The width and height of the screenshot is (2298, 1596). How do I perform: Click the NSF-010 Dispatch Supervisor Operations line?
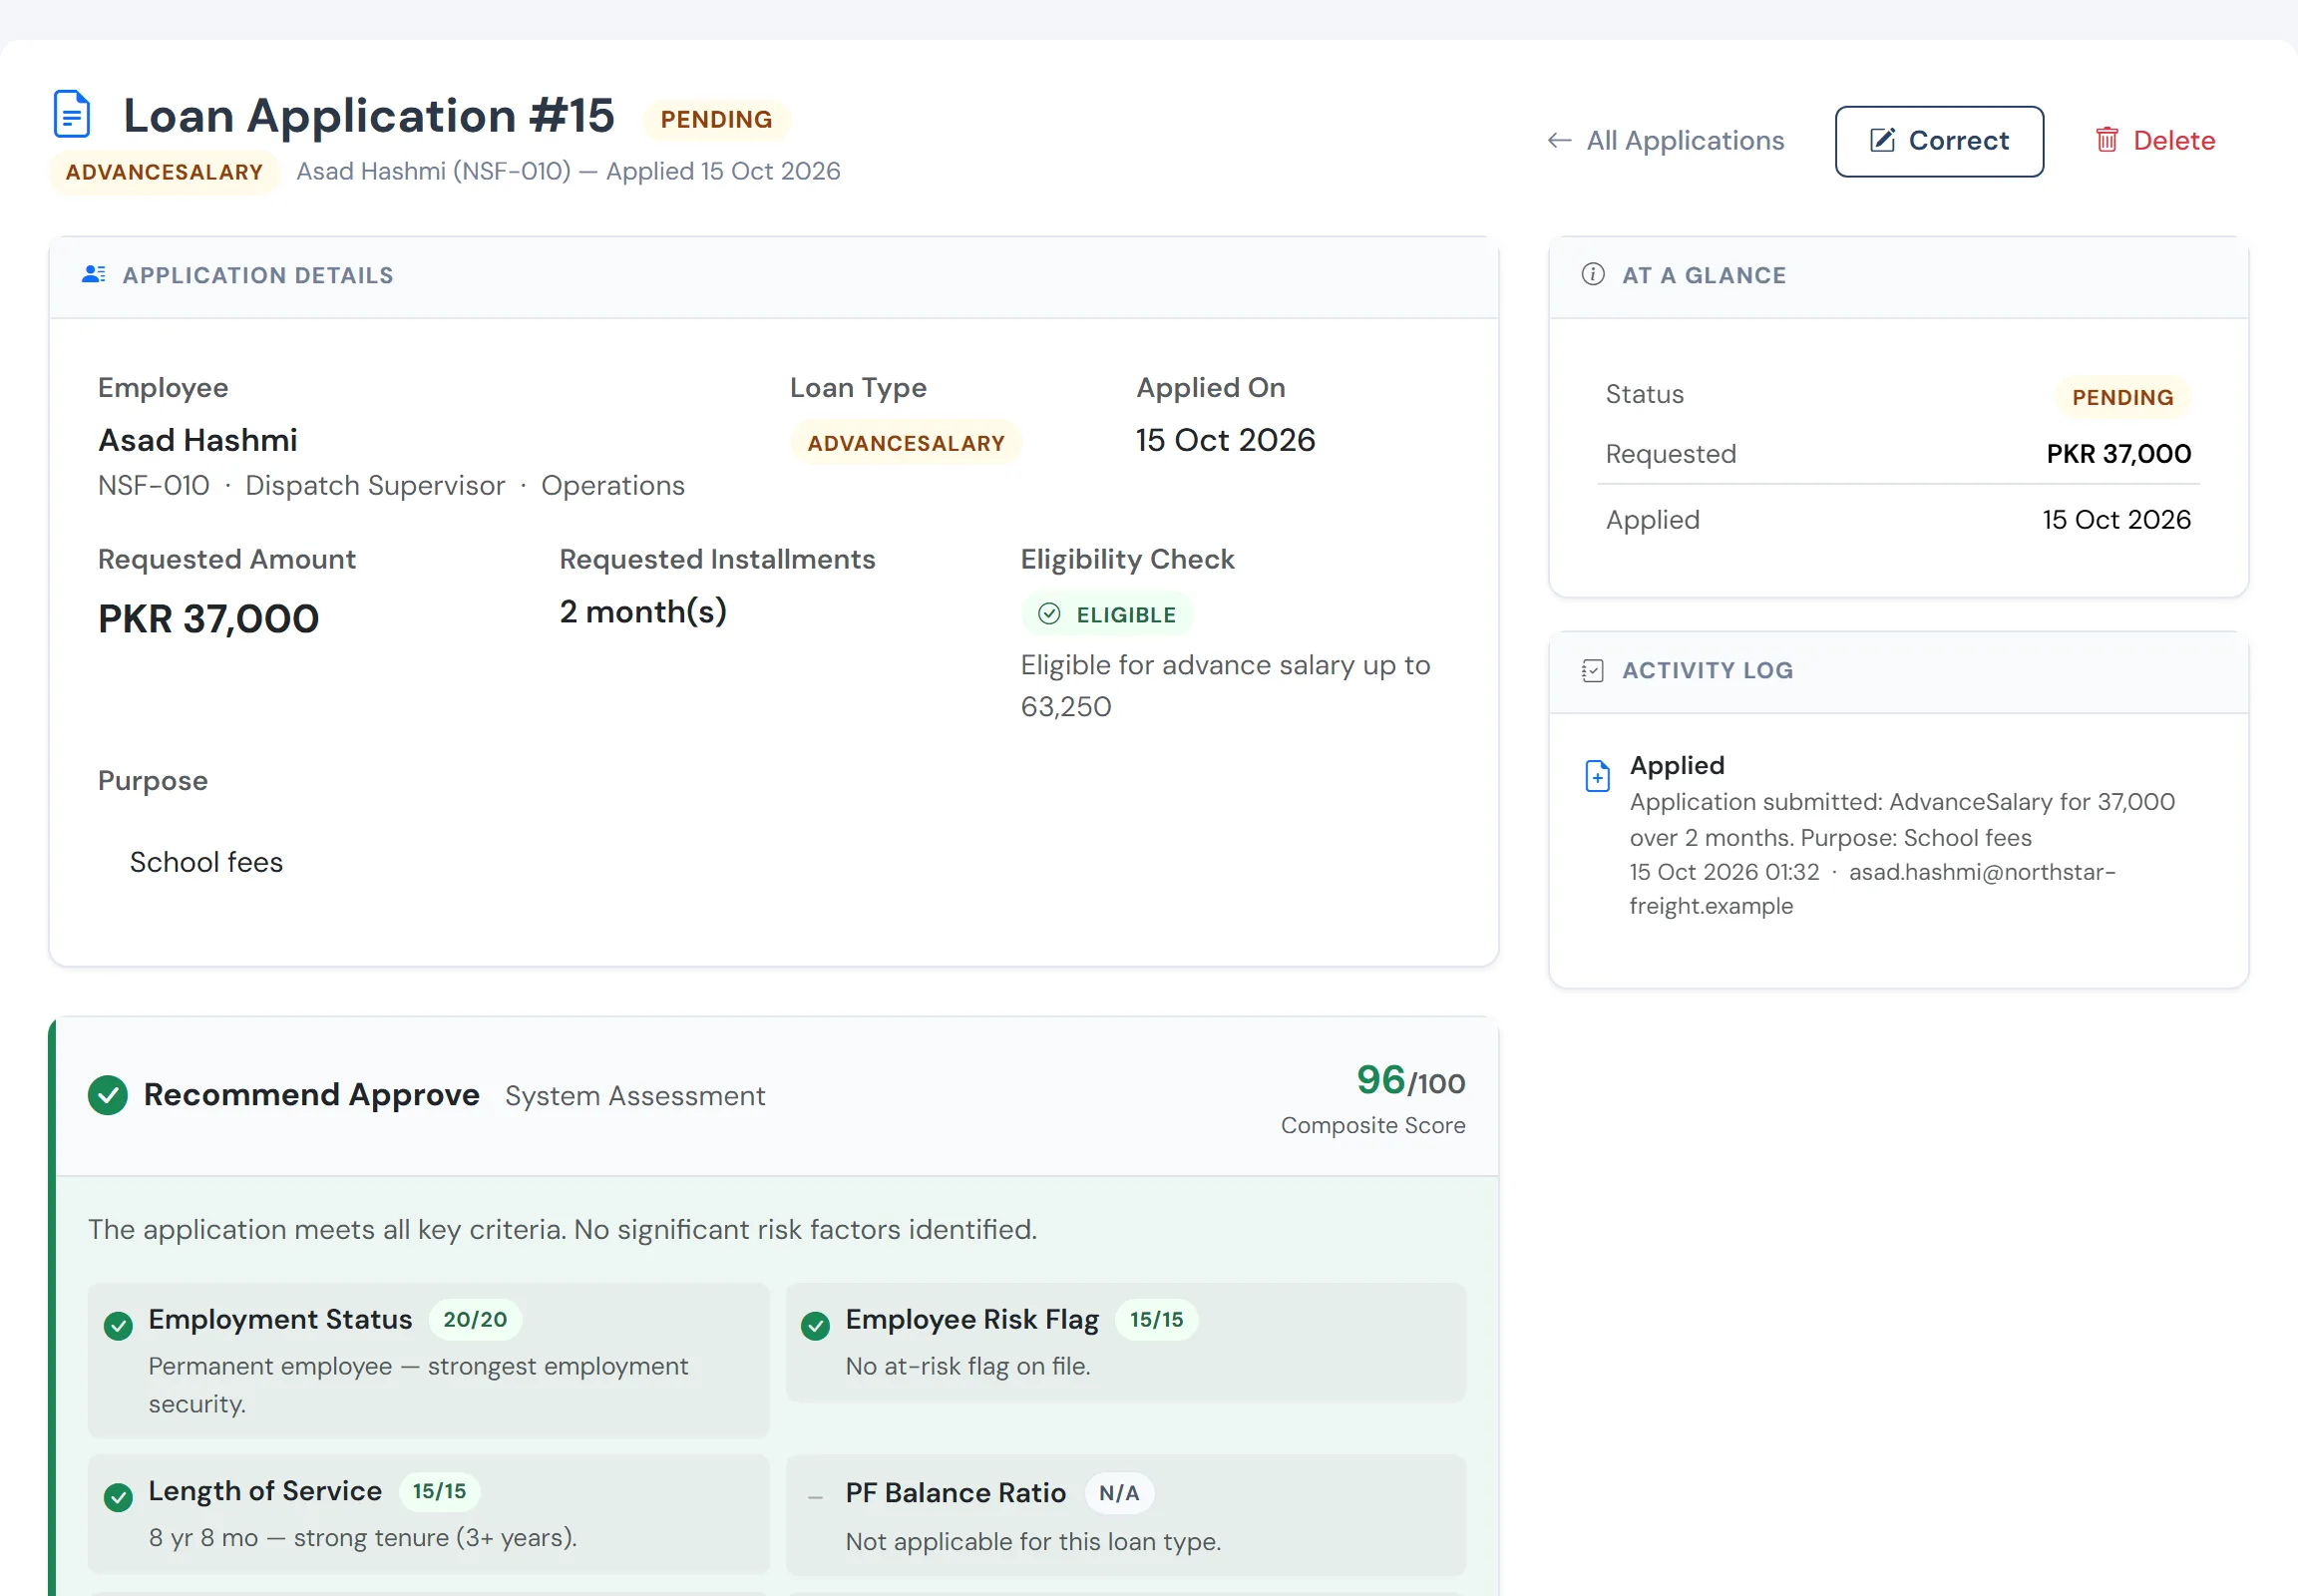click(x=391, y=486)
